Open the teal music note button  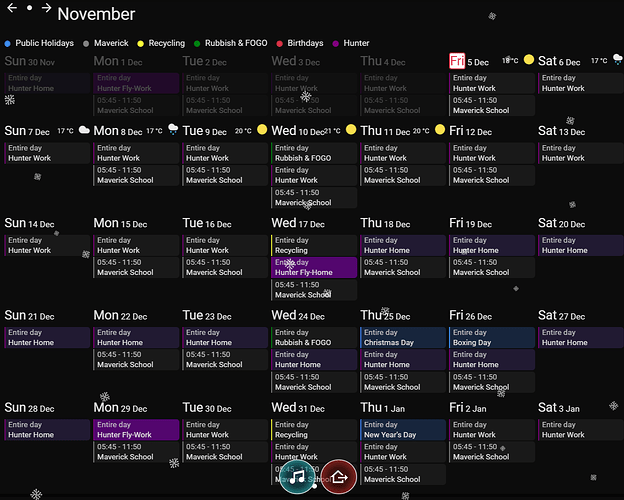pos(297,477)
